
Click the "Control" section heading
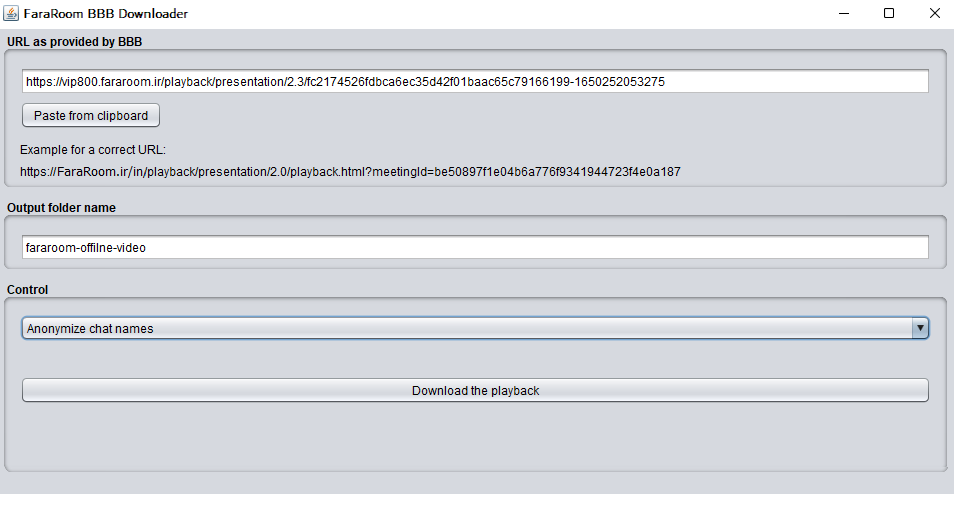point(28,290)
